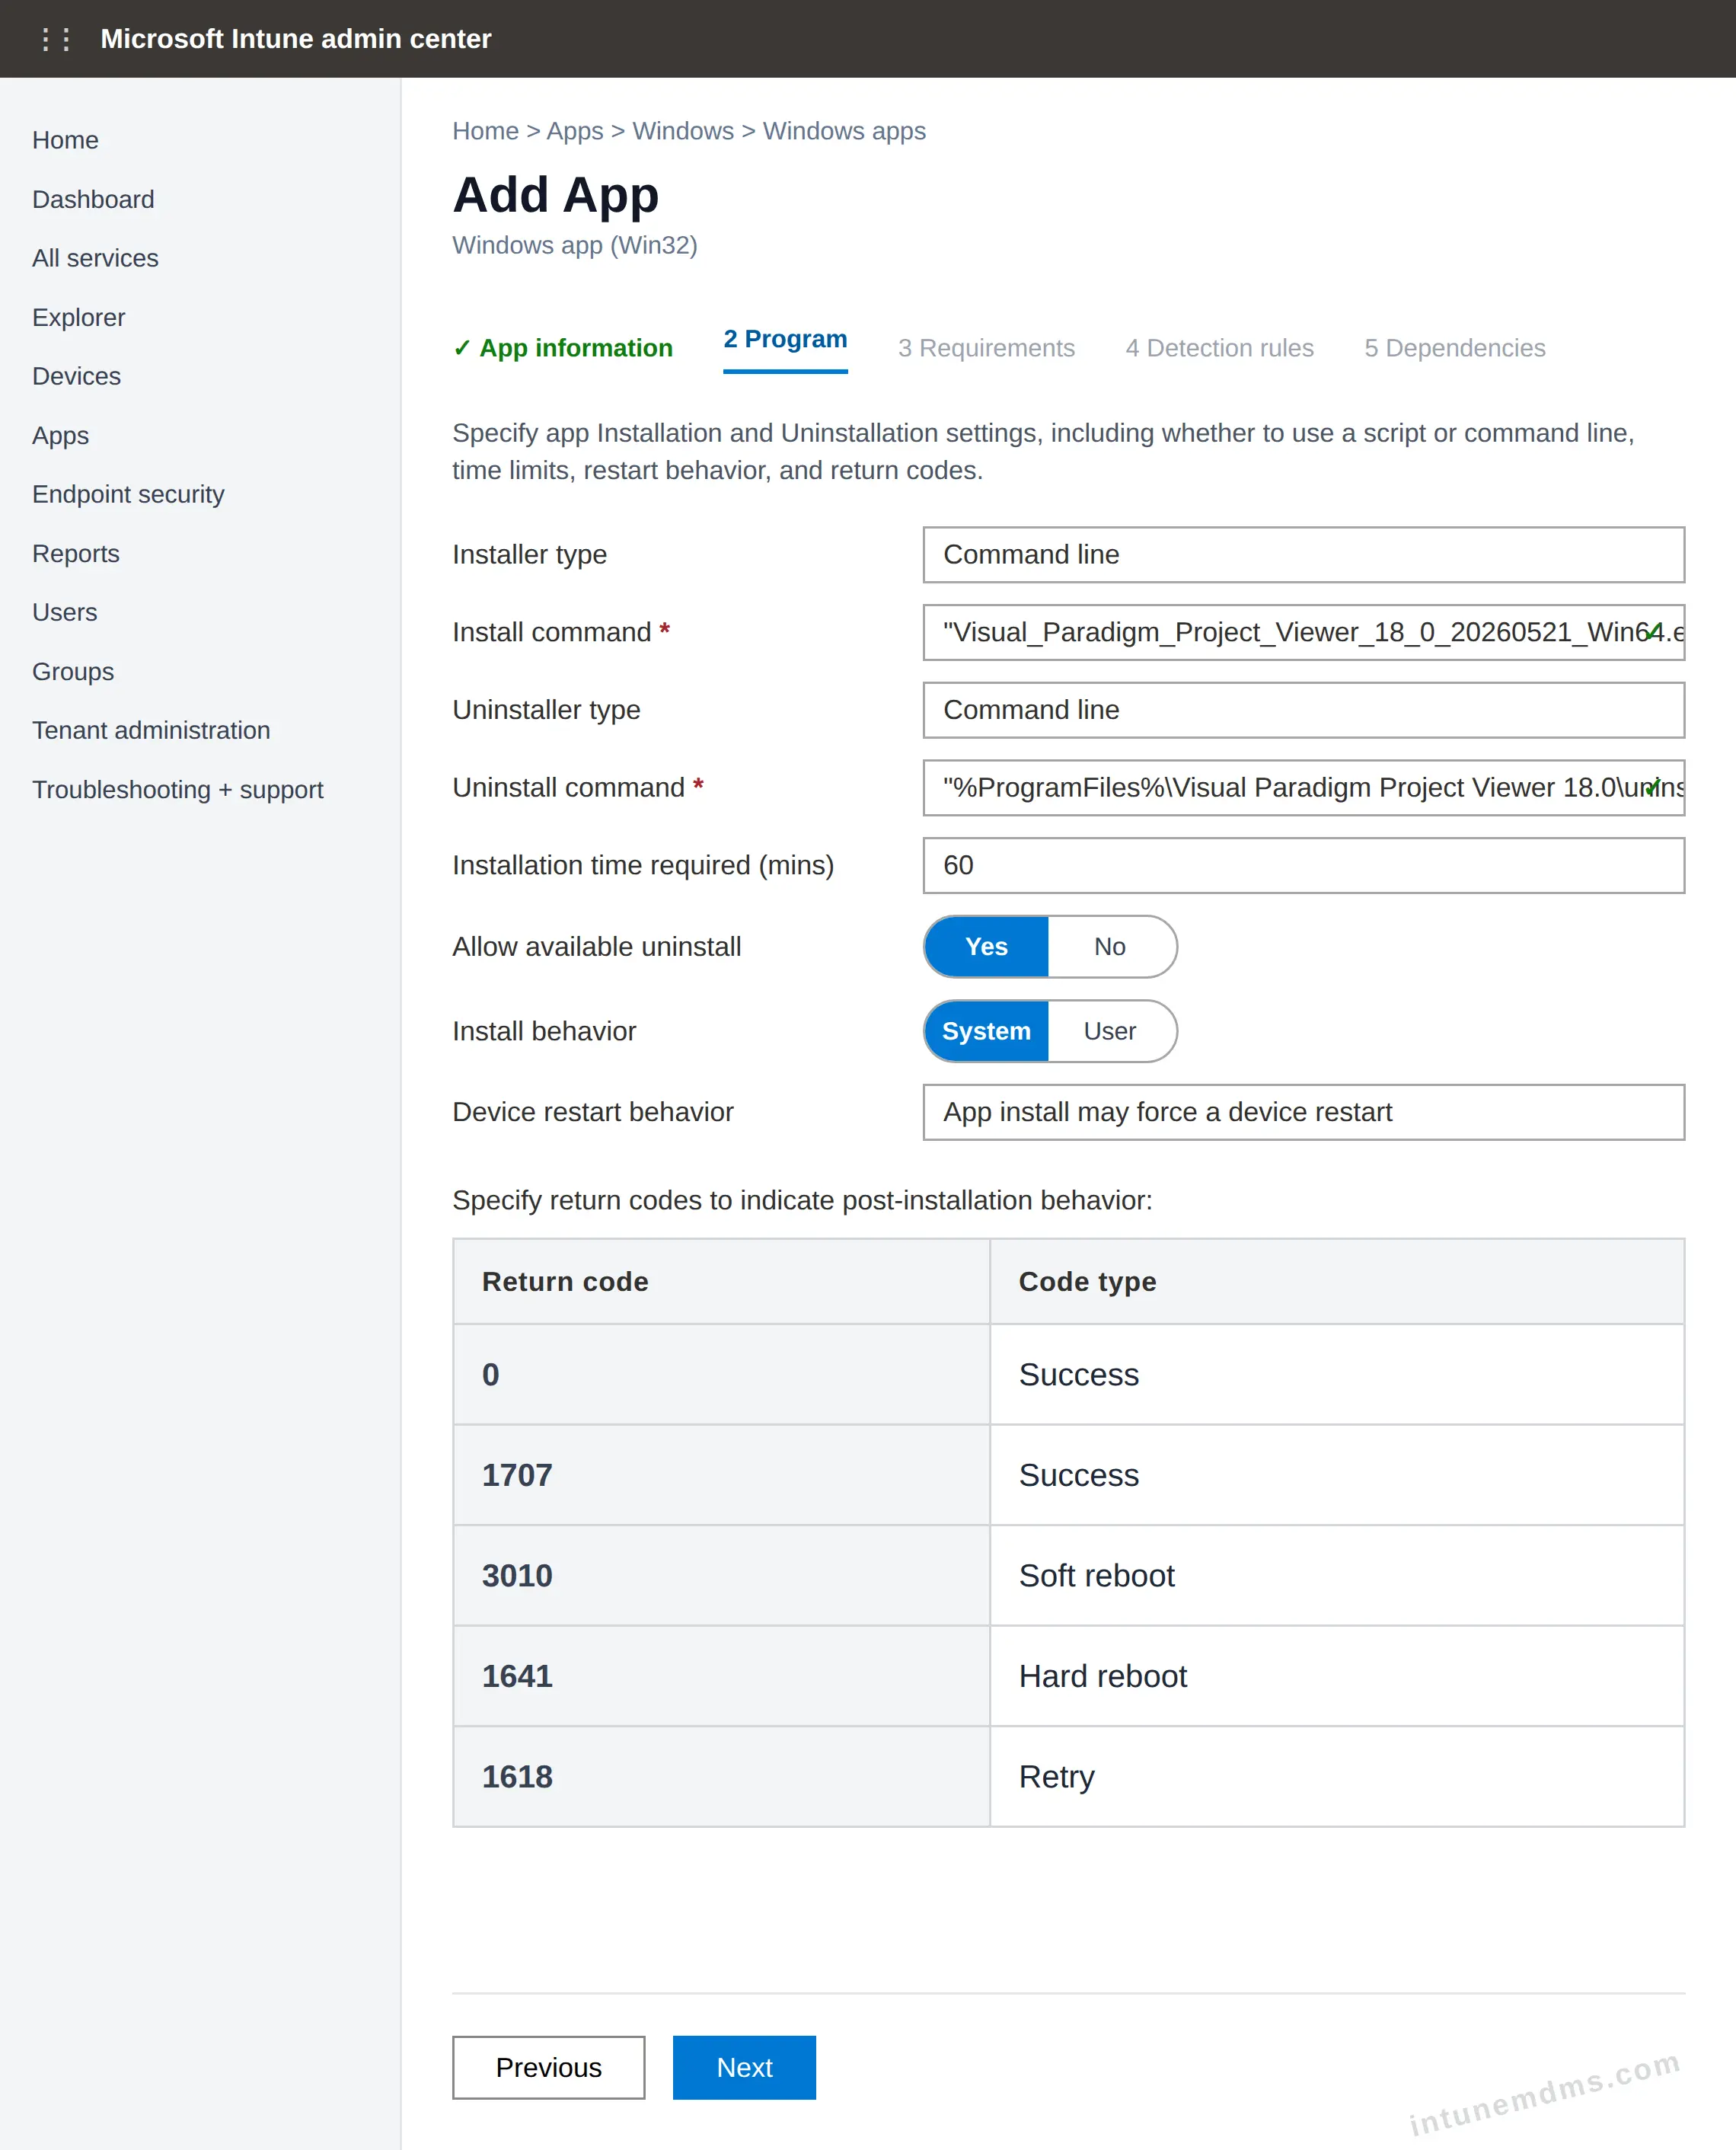Expand the Device restart behavior dropdown
Viewport: 1736px width, 2150px height.
pos(1303,1112)
